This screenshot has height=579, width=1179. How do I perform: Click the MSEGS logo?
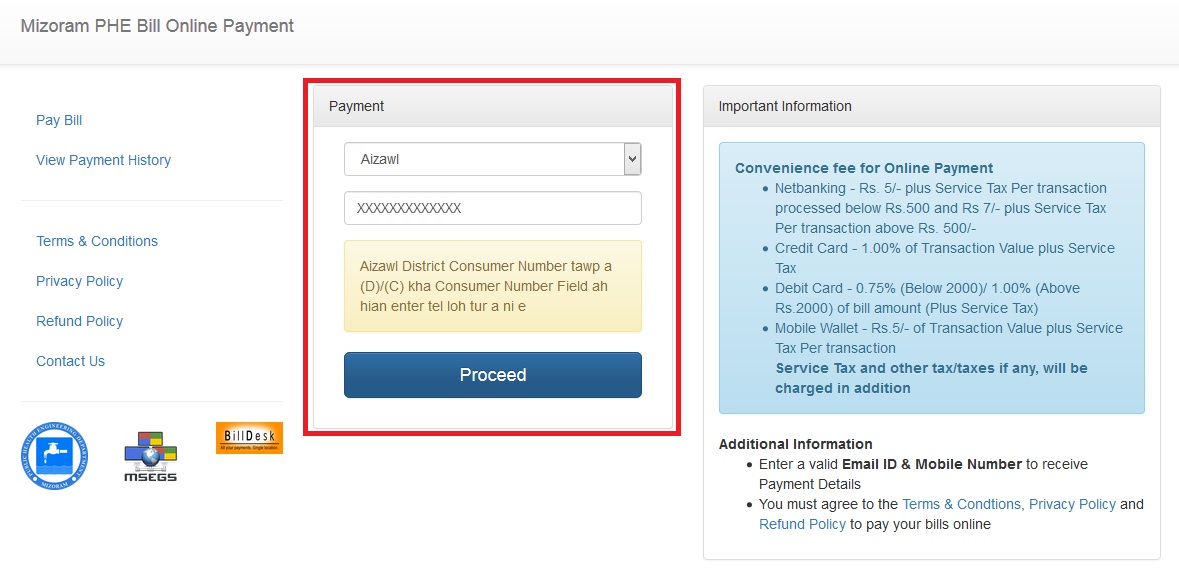[151, 458]
